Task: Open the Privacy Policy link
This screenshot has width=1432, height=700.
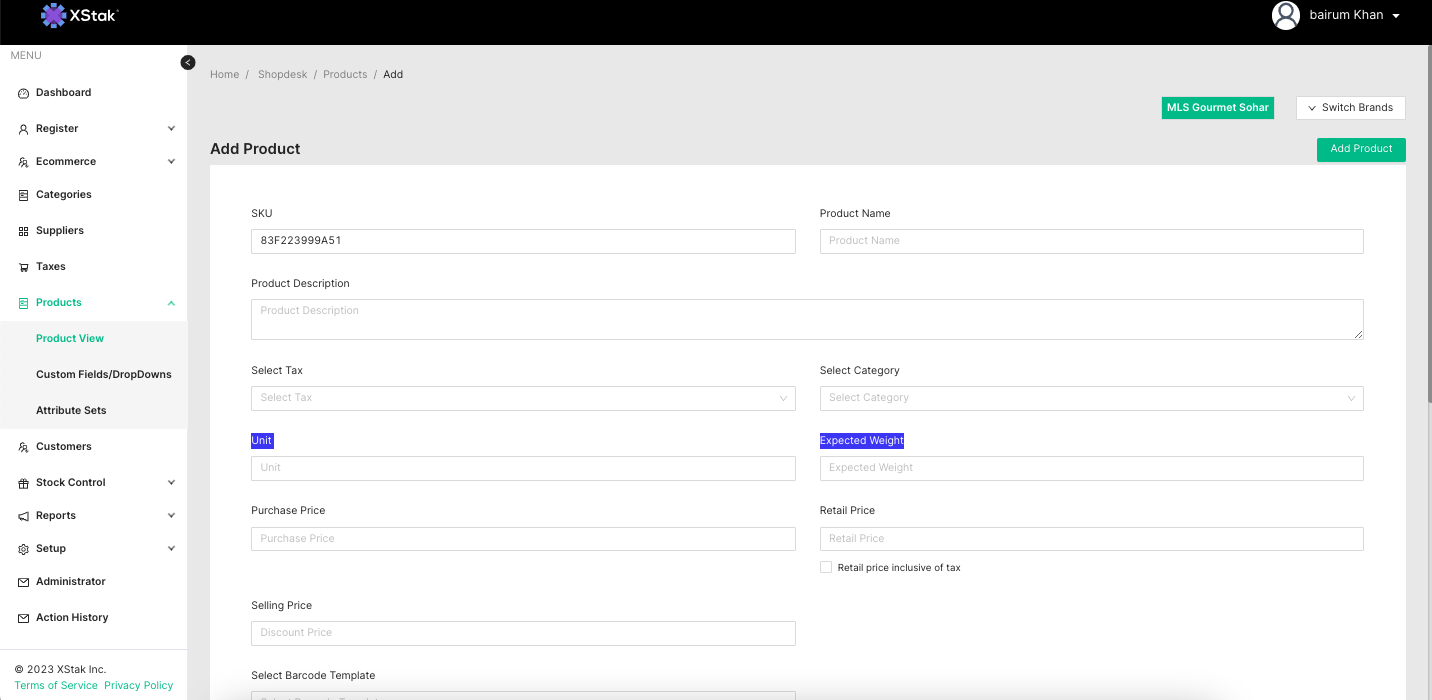Action: 138,686
